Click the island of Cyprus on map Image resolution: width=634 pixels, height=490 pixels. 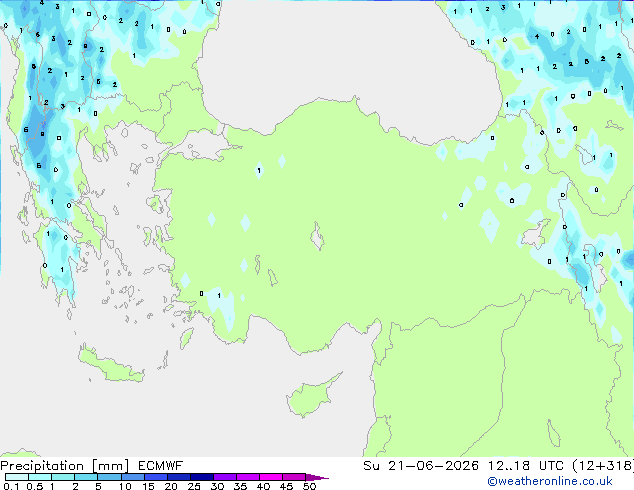pos(309,398)
